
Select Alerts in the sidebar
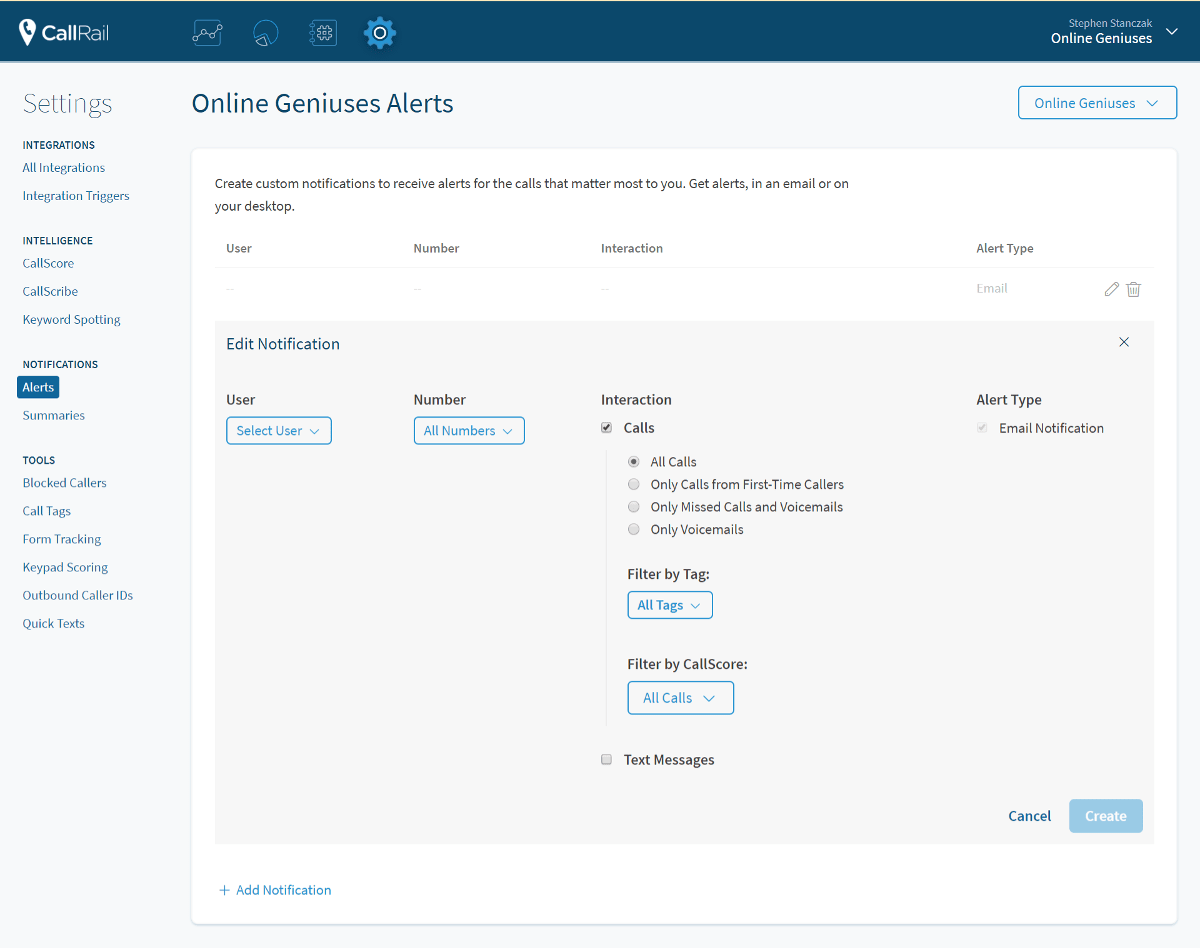pos(38,387)
